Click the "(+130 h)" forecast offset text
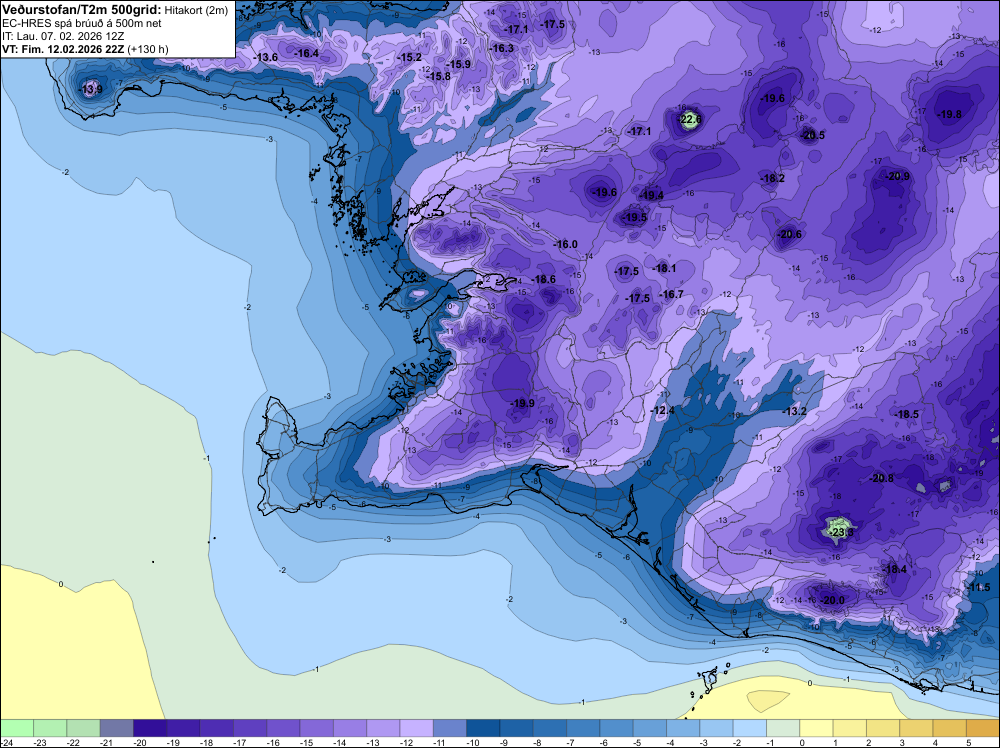This screenshot has width=1000, height=748. (148, 49)
